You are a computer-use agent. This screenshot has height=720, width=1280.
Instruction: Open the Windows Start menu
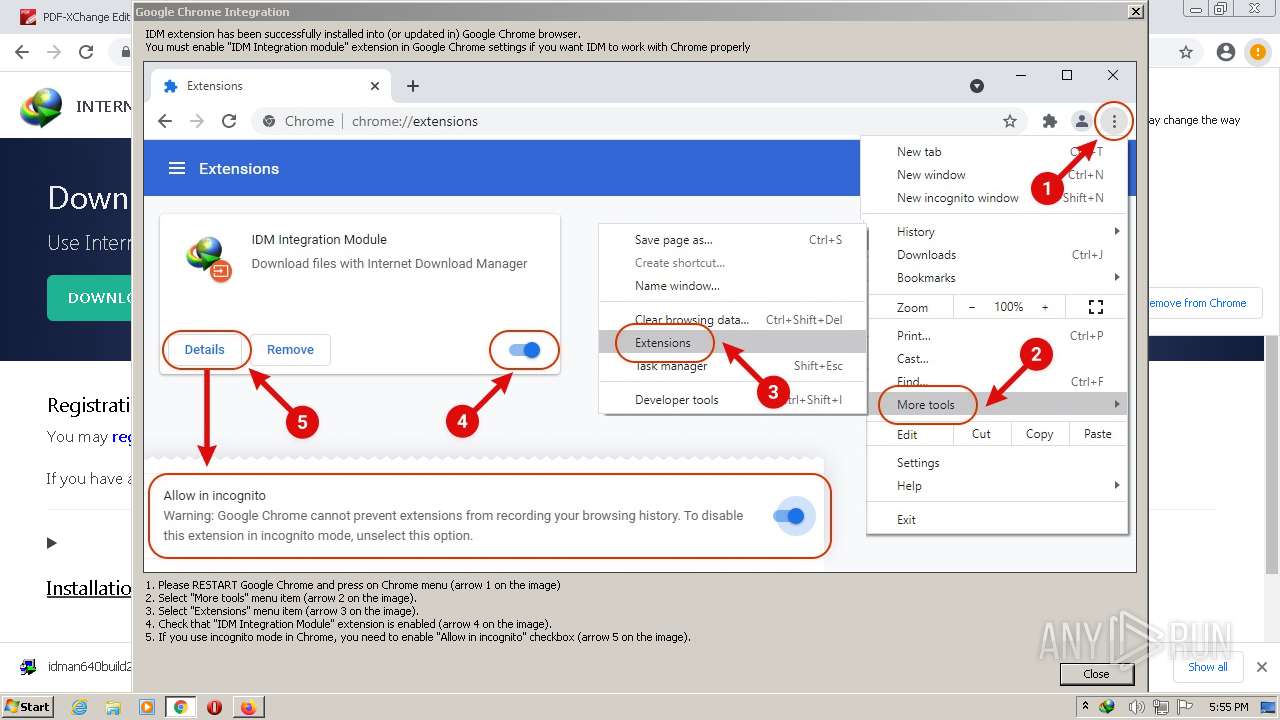click(27, 706)
